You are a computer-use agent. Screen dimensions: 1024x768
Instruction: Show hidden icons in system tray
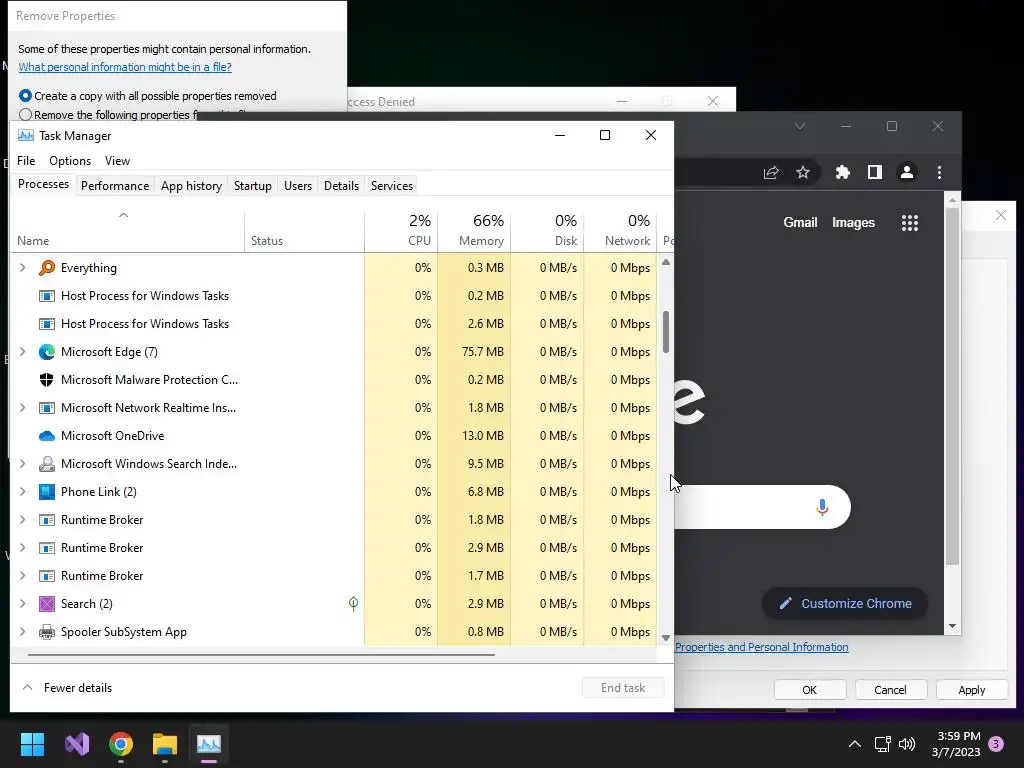pyautogui.click(x=854, y=744)
